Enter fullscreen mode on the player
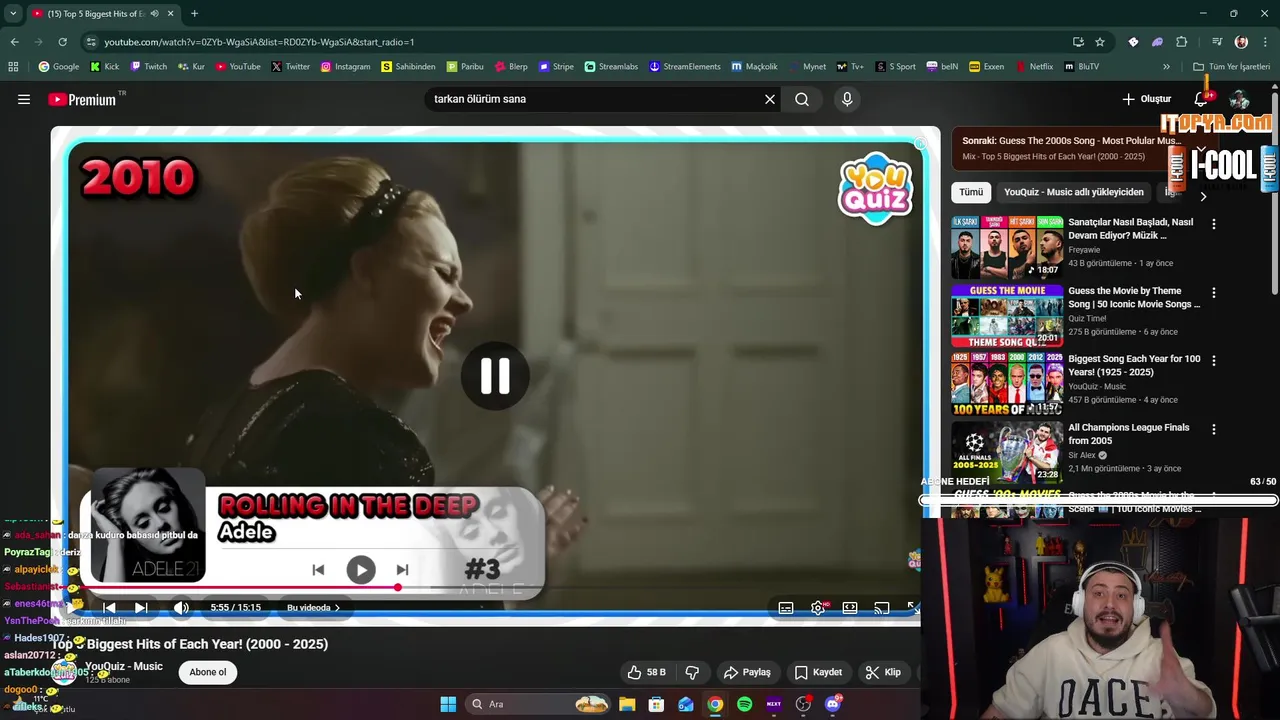The image size is (1280, 720). [x=912, y=608]
